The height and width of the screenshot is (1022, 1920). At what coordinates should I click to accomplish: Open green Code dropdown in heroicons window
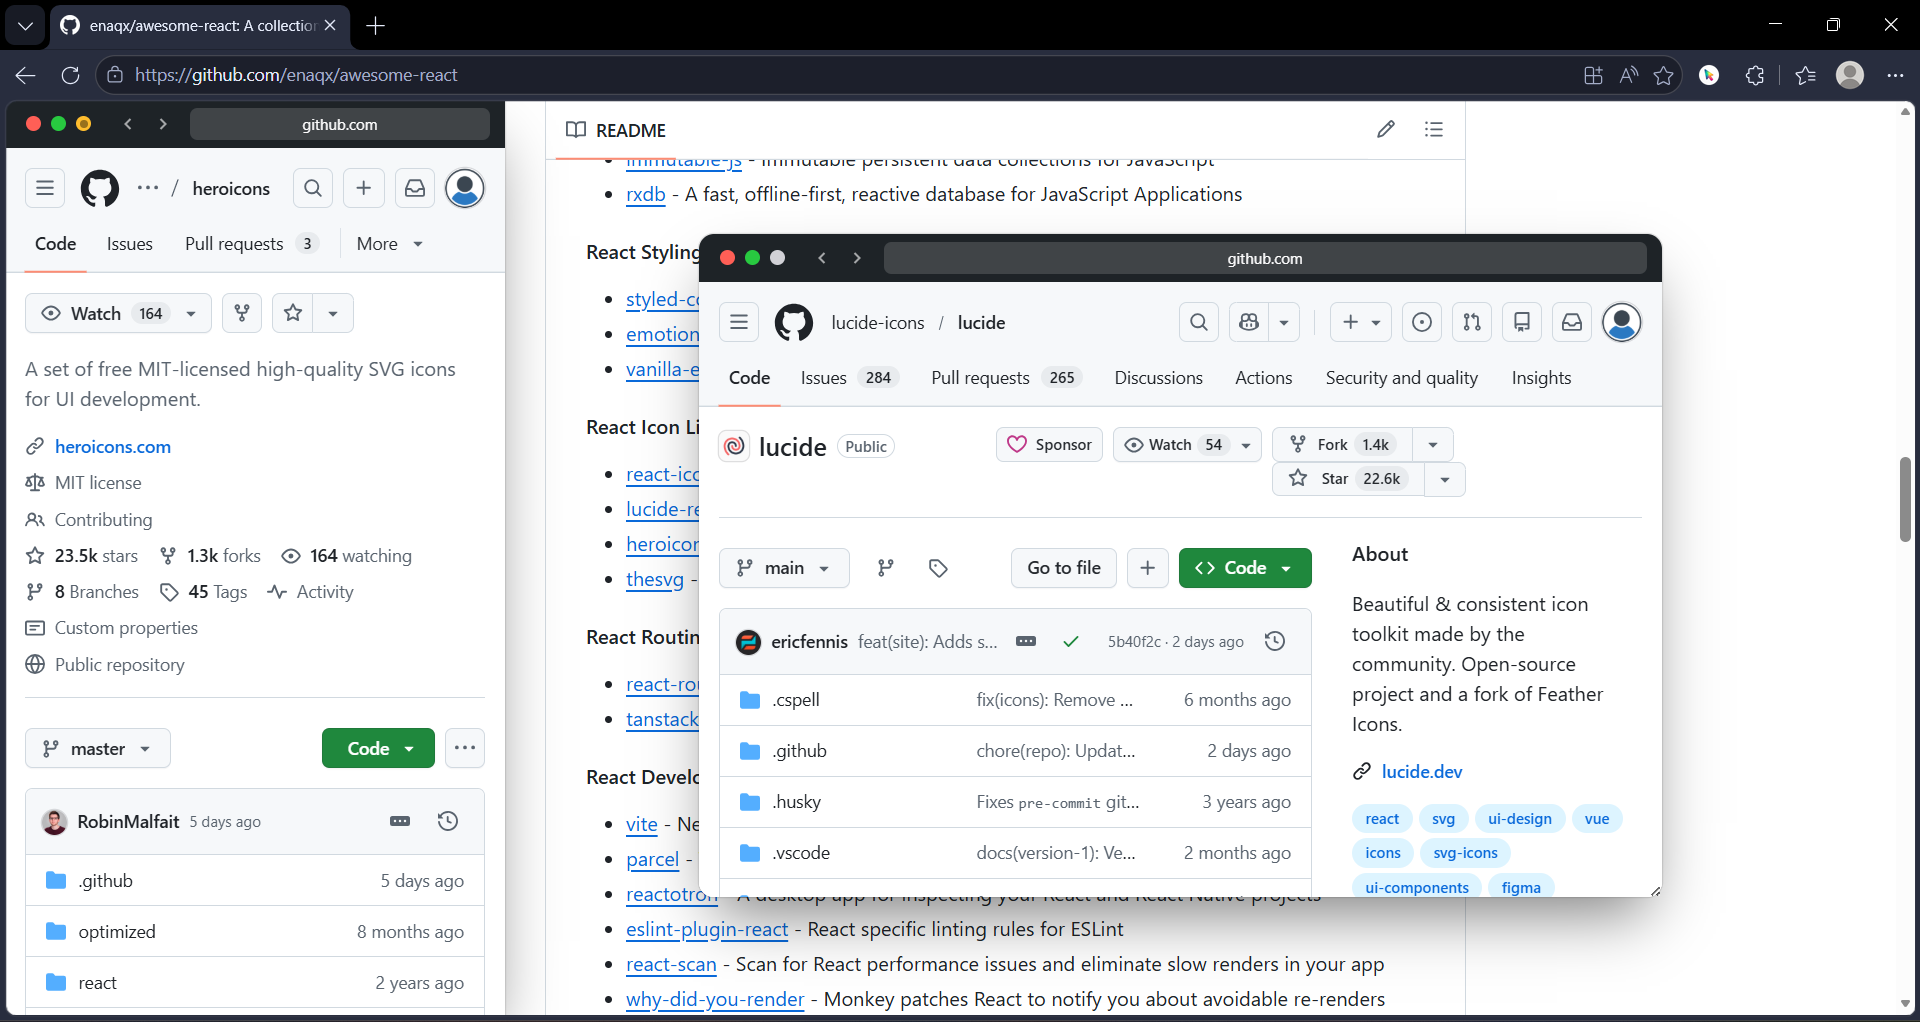378,748
